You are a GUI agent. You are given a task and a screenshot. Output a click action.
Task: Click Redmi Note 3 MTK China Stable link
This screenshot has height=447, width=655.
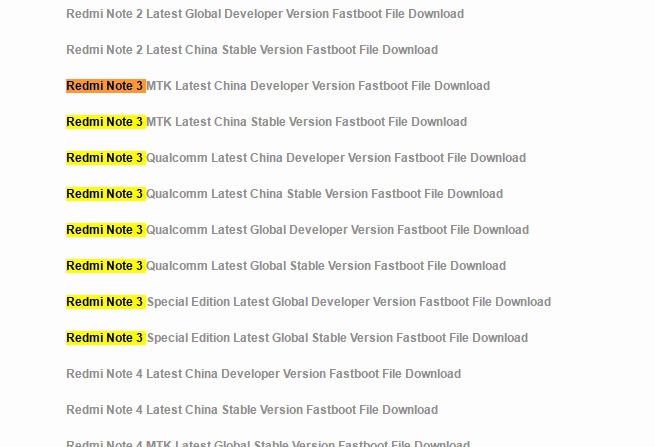(267, 122)
